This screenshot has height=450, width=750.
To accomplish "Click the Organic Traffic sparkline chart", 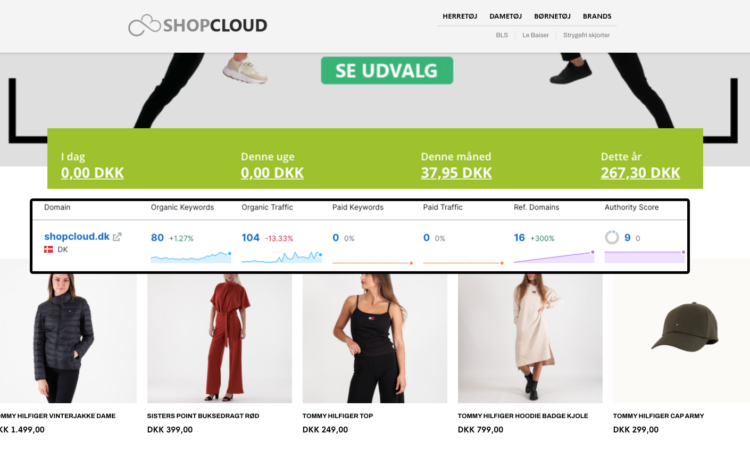I will tap(282, 257).
